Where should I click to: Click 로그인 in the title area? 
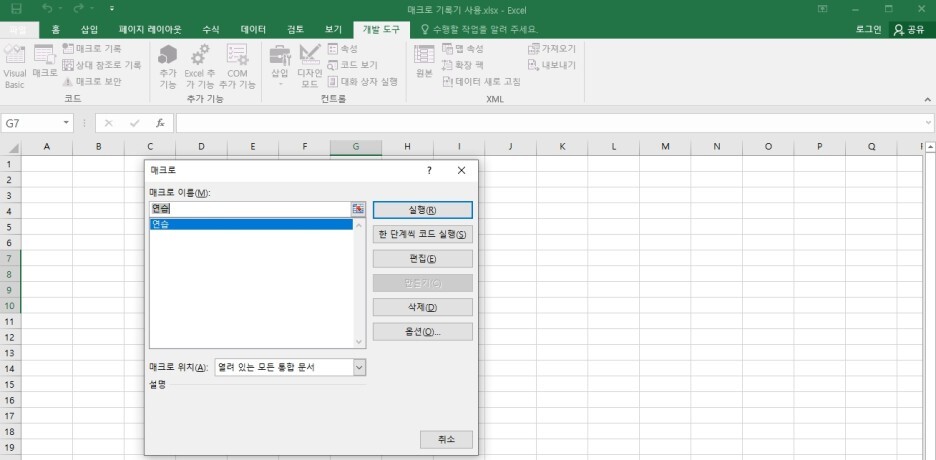pyautogui.click(x=868, y=29)
